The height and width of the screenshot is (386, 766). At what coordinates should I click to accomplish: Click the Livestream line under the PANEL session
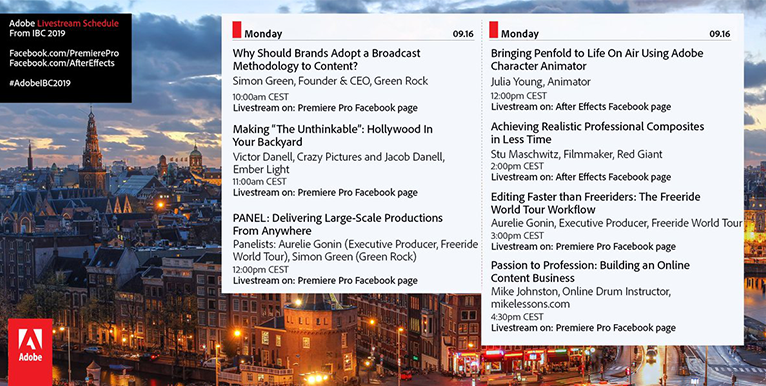325,280
